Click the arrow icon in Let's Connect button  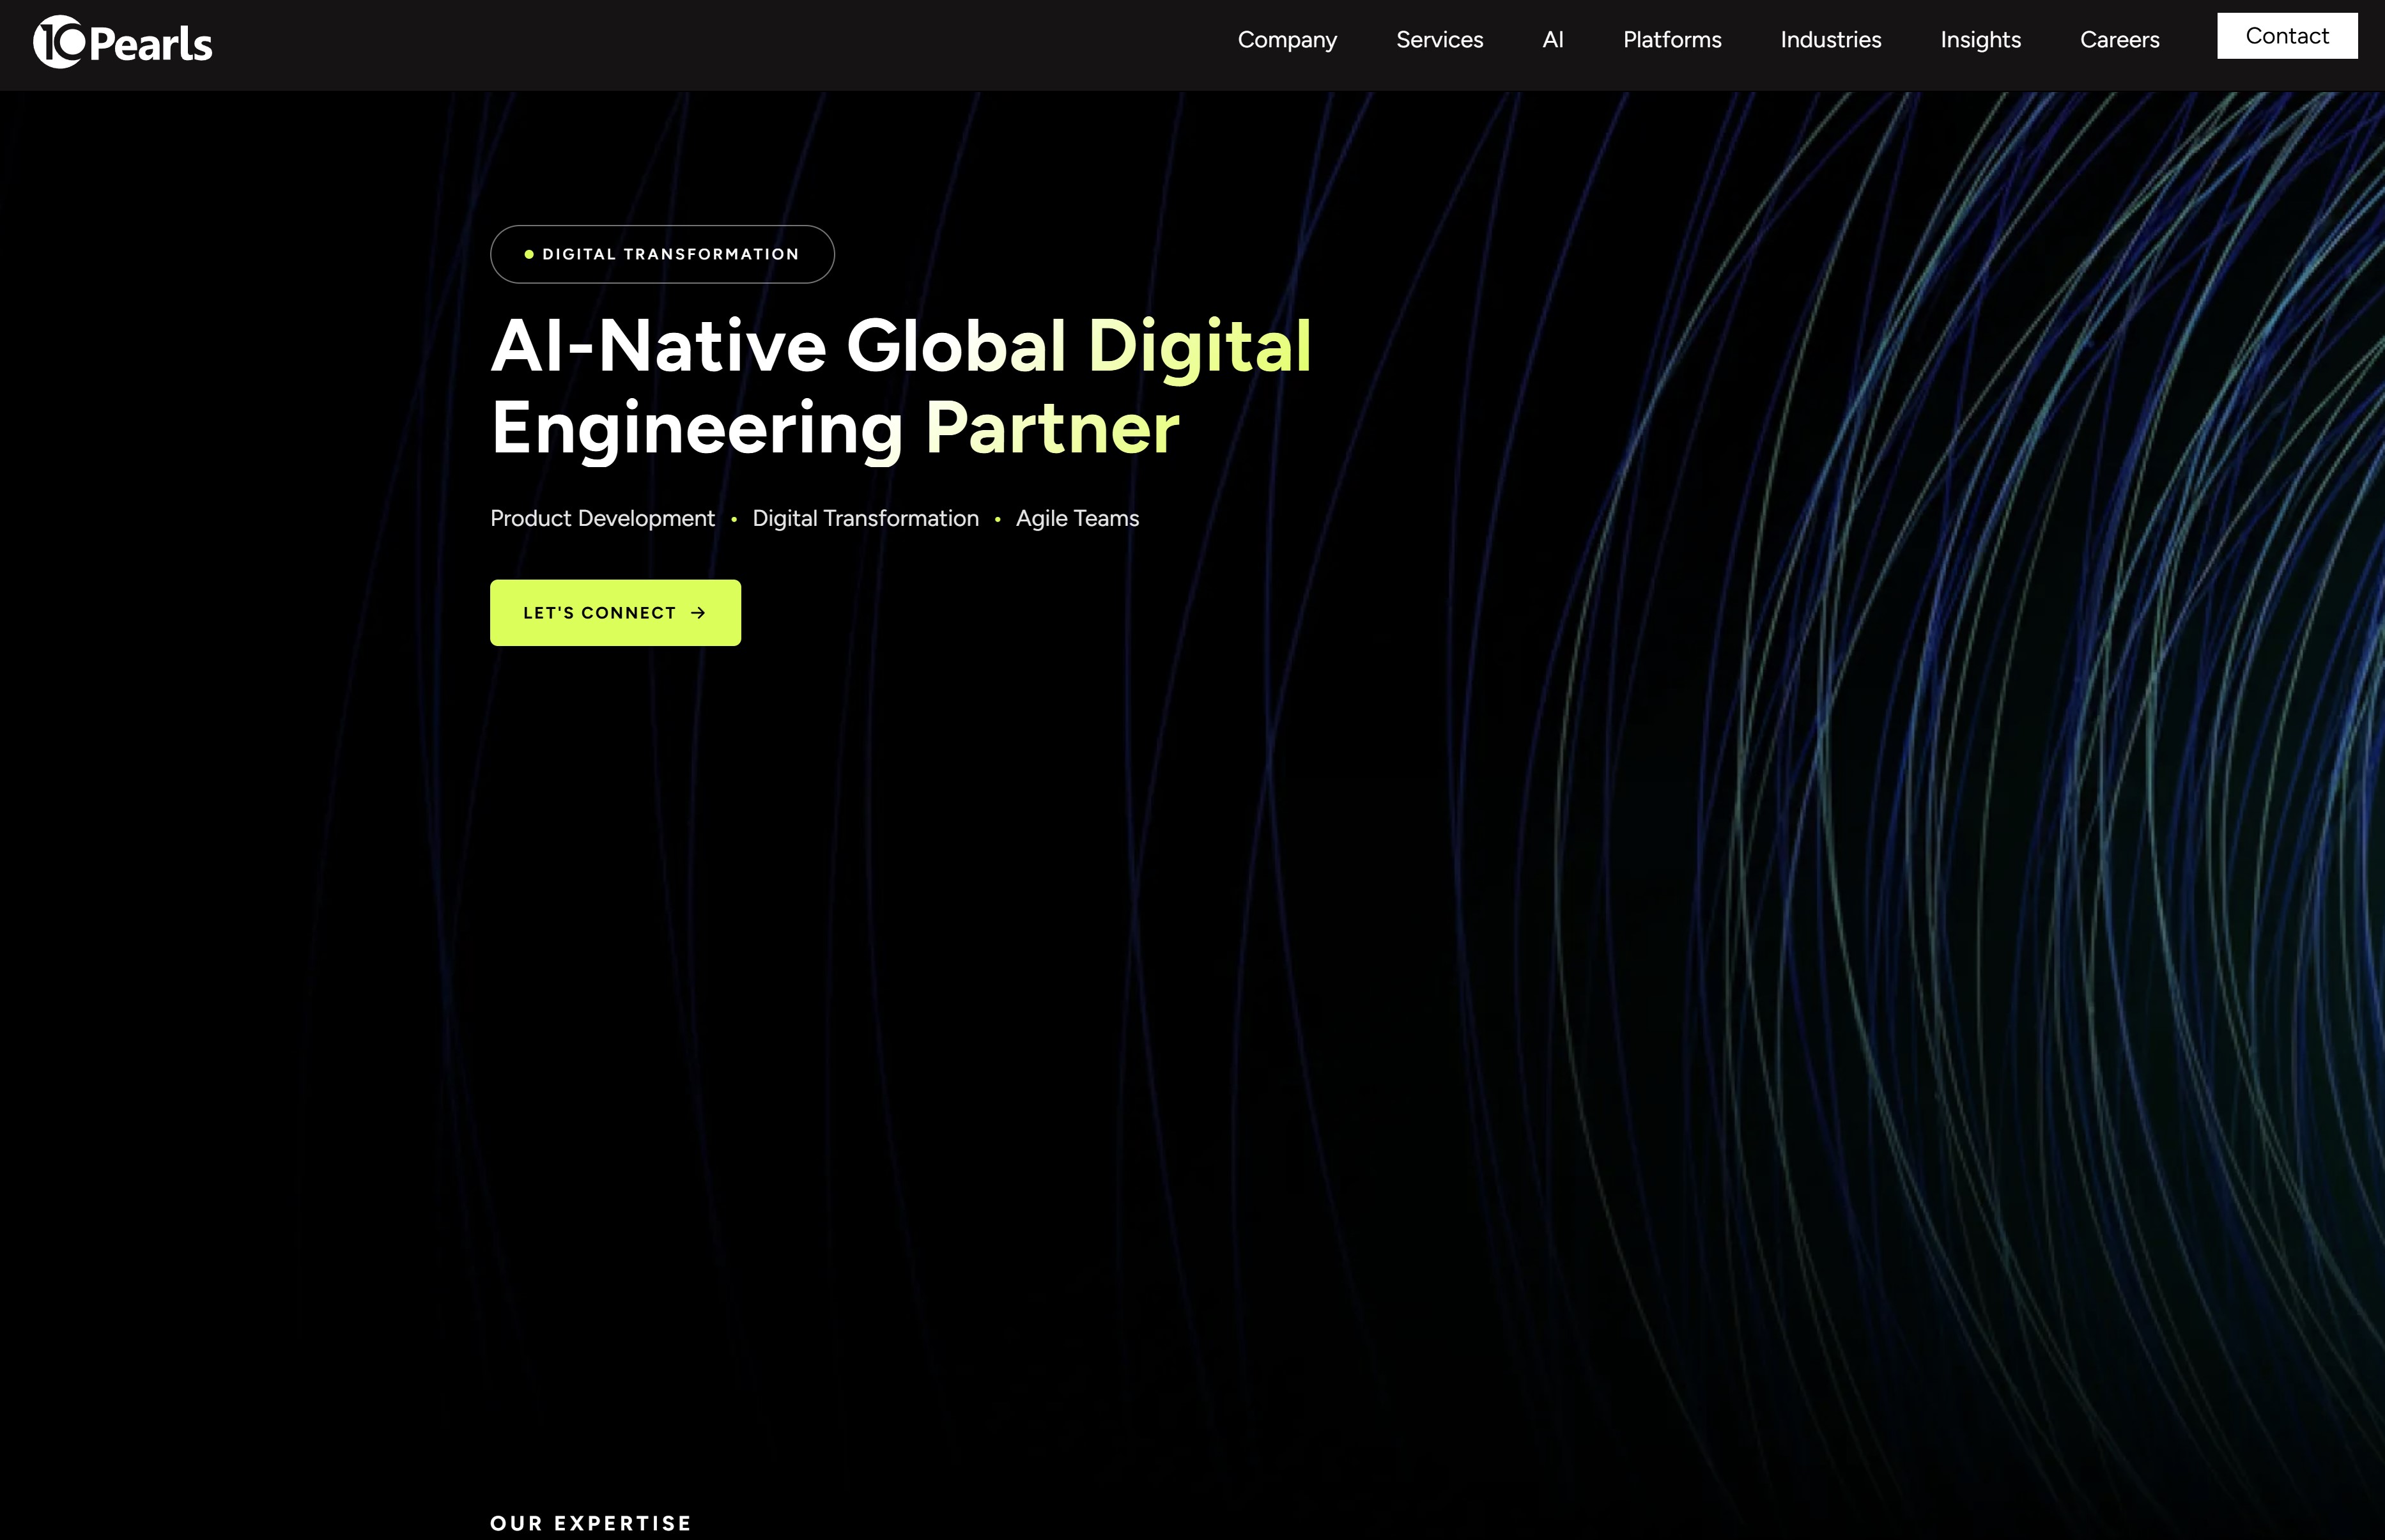698,613
